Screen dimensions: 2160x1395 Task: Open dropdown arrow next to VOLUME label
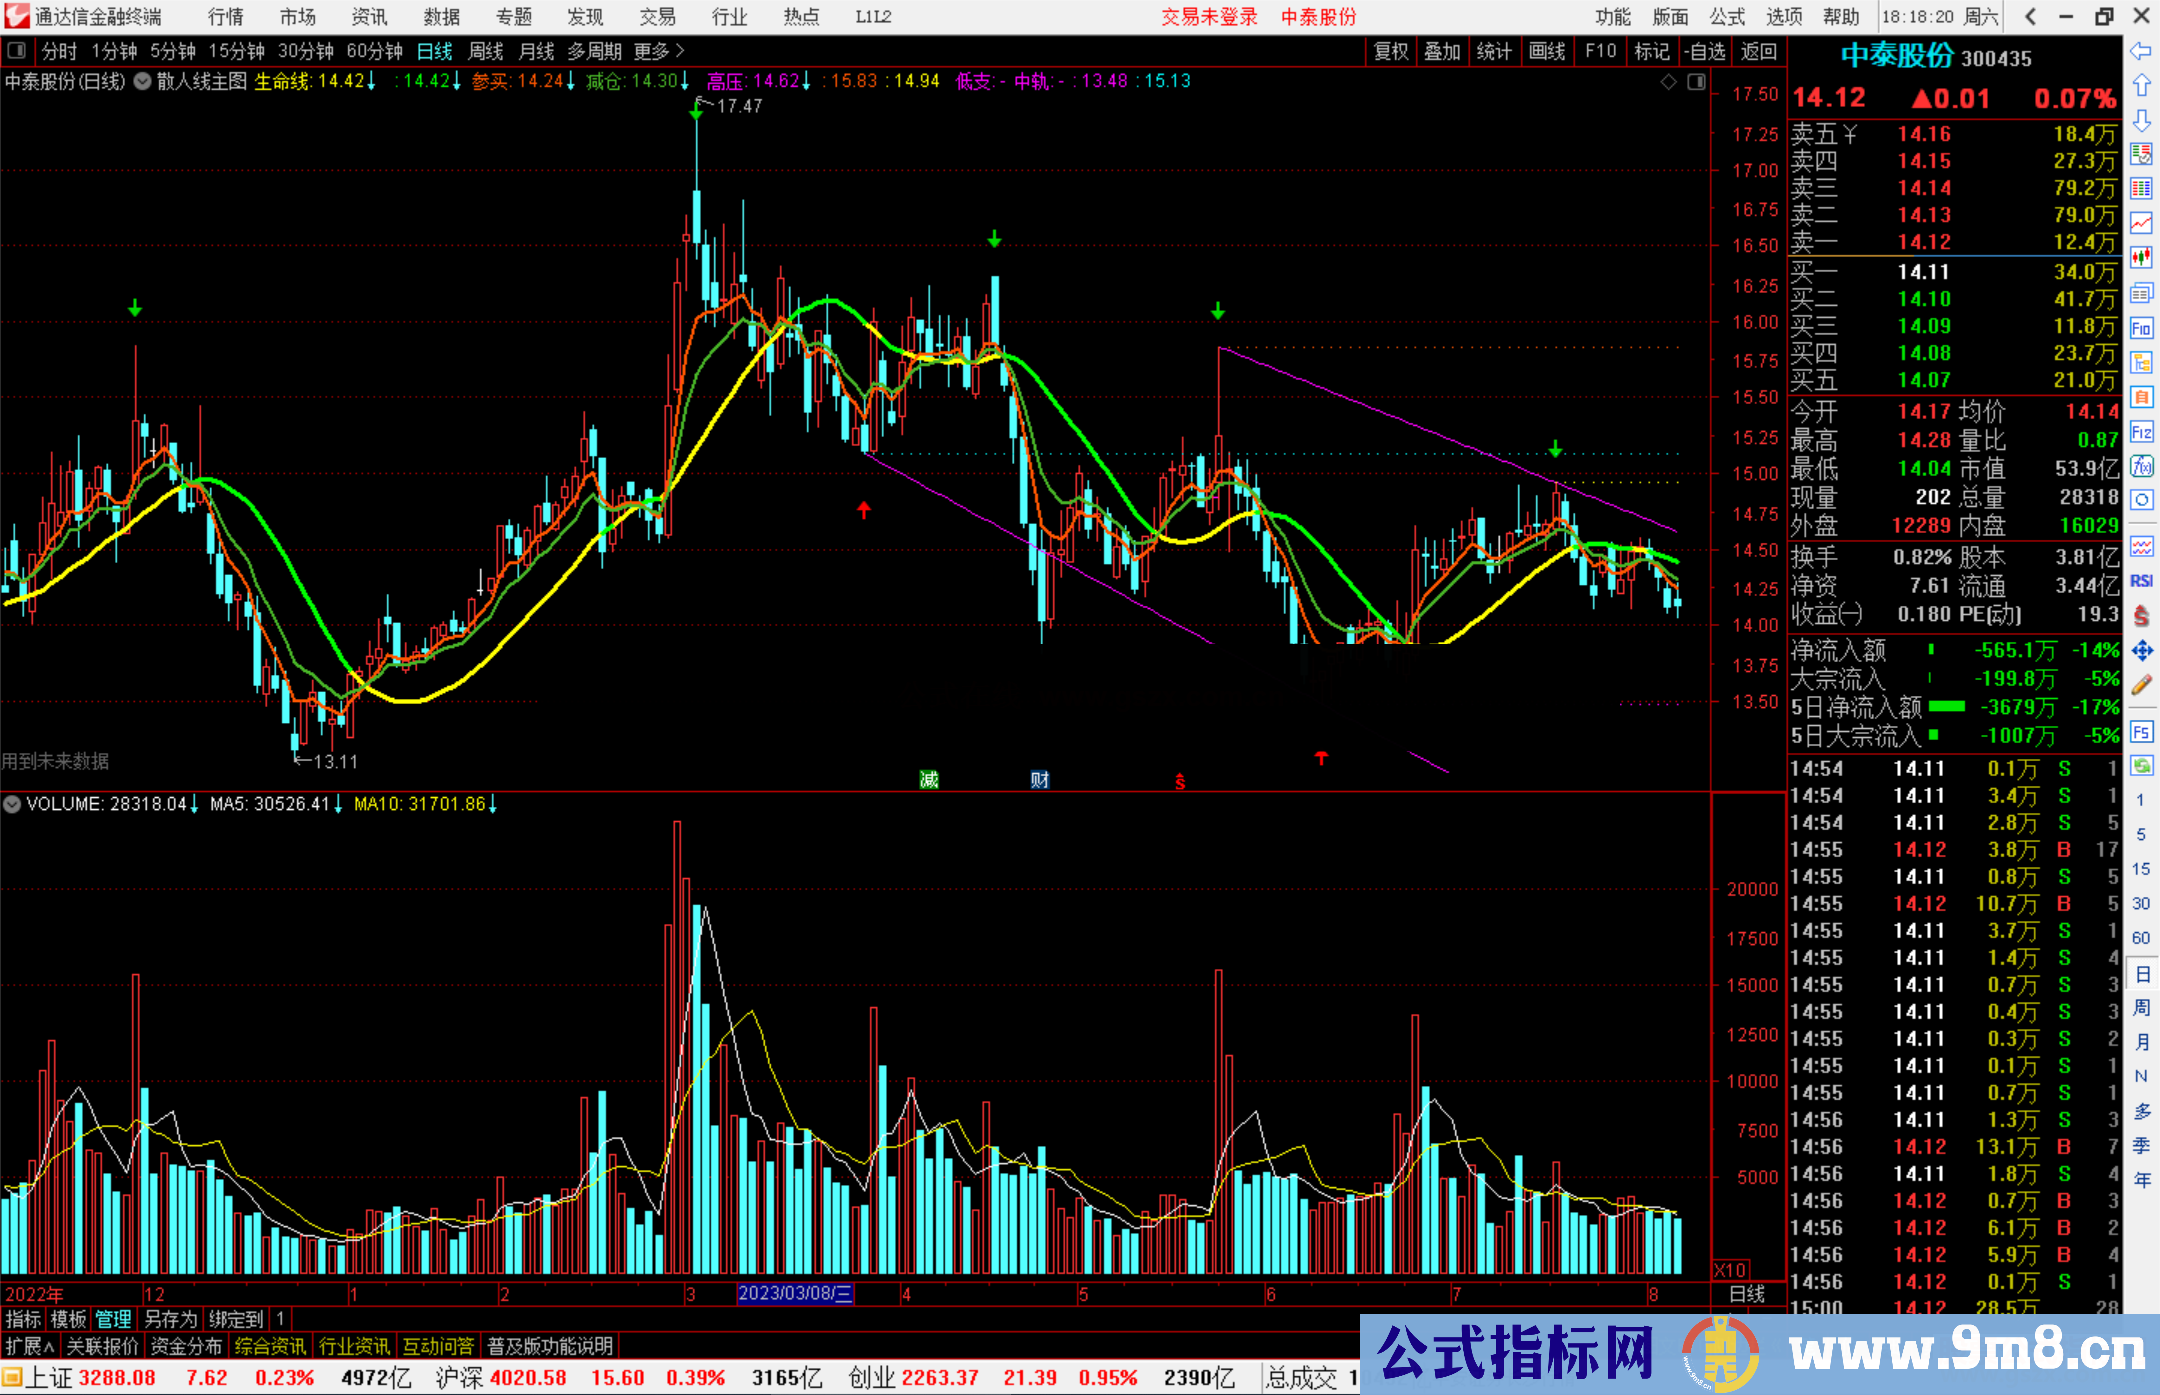[x=12, y=804]
